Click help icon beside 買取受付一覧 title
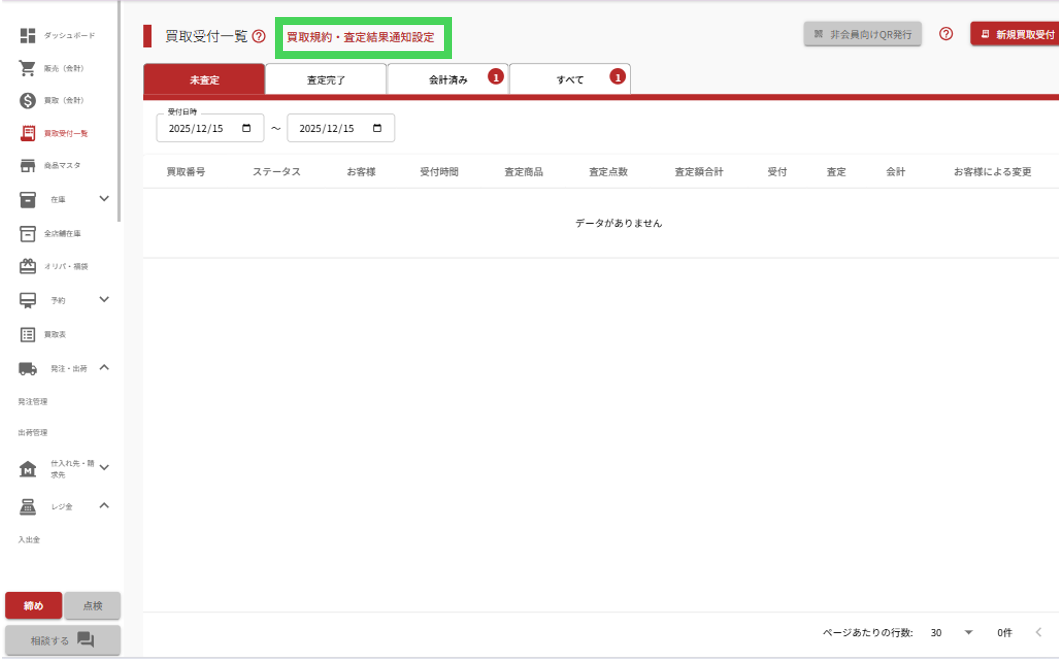Image resolution: width=1059 pixels, height=659 pixels. 259,37
